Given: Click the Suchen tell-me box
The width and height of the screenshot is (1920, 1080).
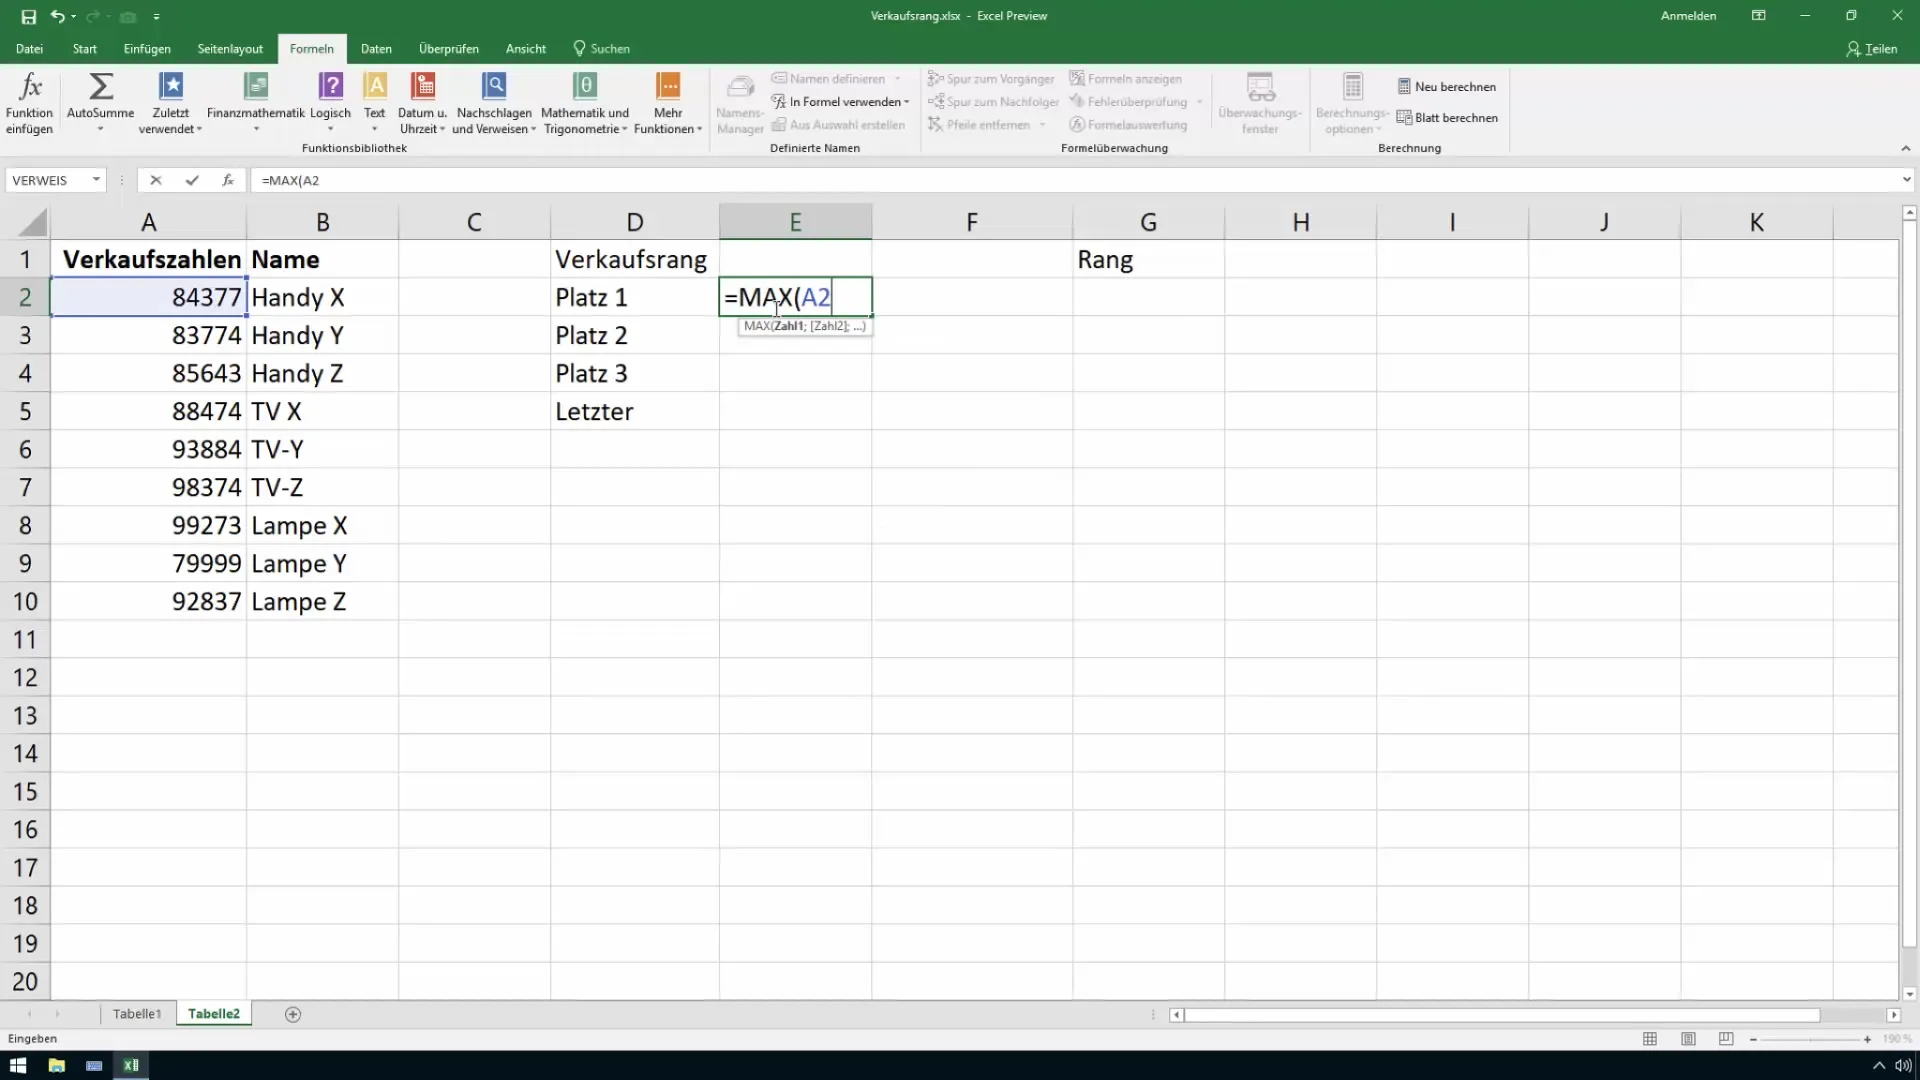Looking at the screenshot, I should click(x=601, y=49).
